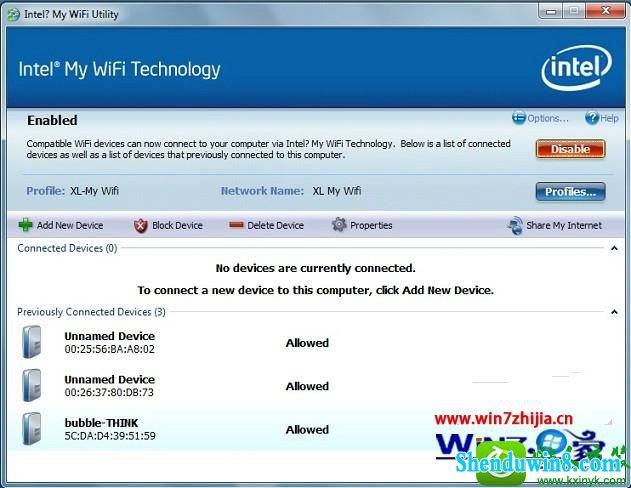
Task: Click Allowed status of bubble-THINK
Action: click(307, 430)
